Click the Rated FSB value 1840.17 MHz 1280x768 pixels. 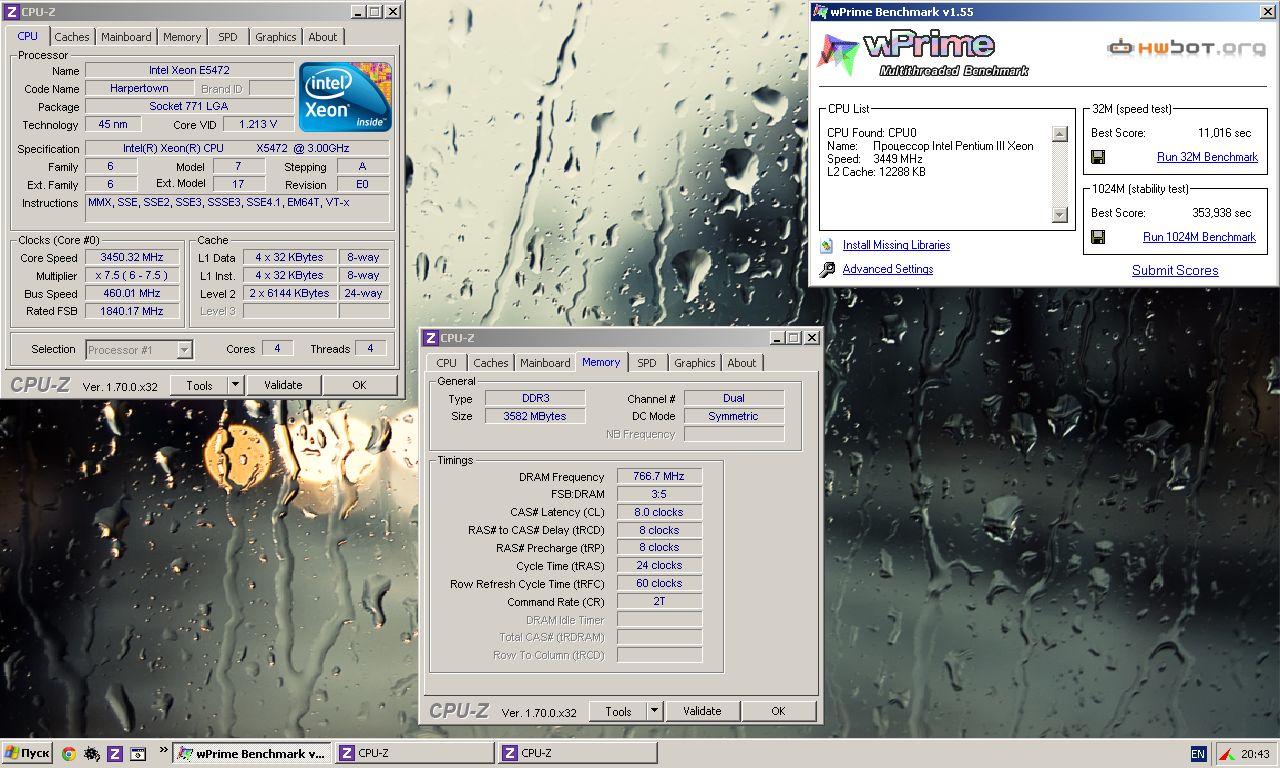(131, 311)
